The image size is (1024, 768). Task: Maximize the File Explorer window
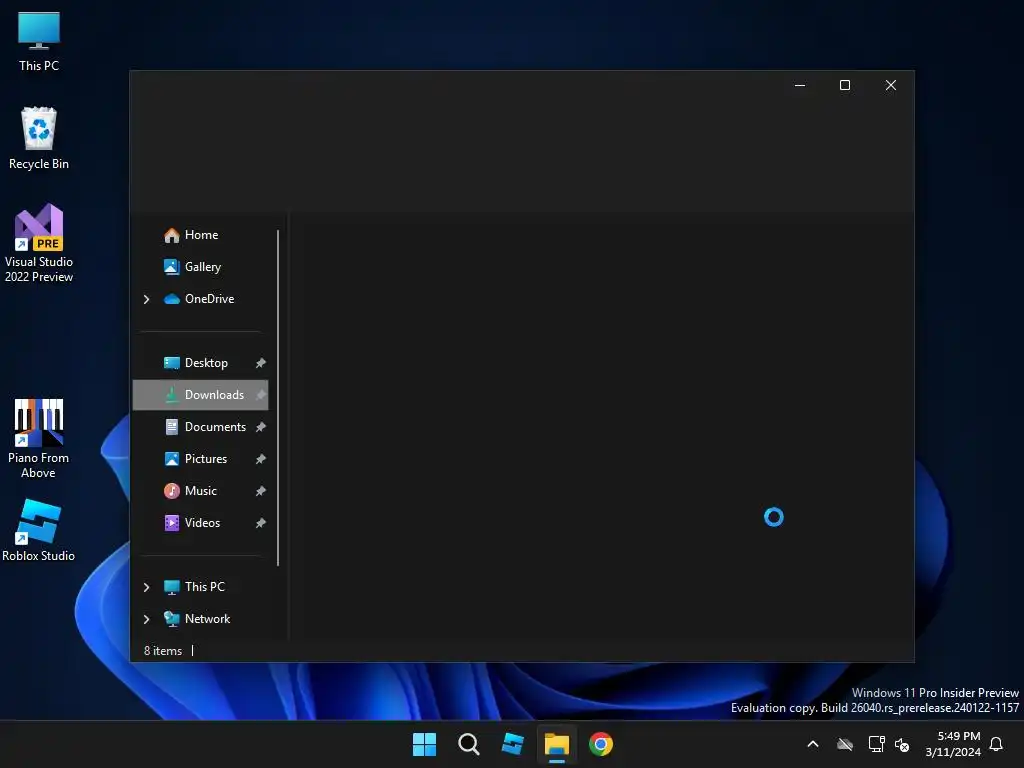(x=844, y=85)
